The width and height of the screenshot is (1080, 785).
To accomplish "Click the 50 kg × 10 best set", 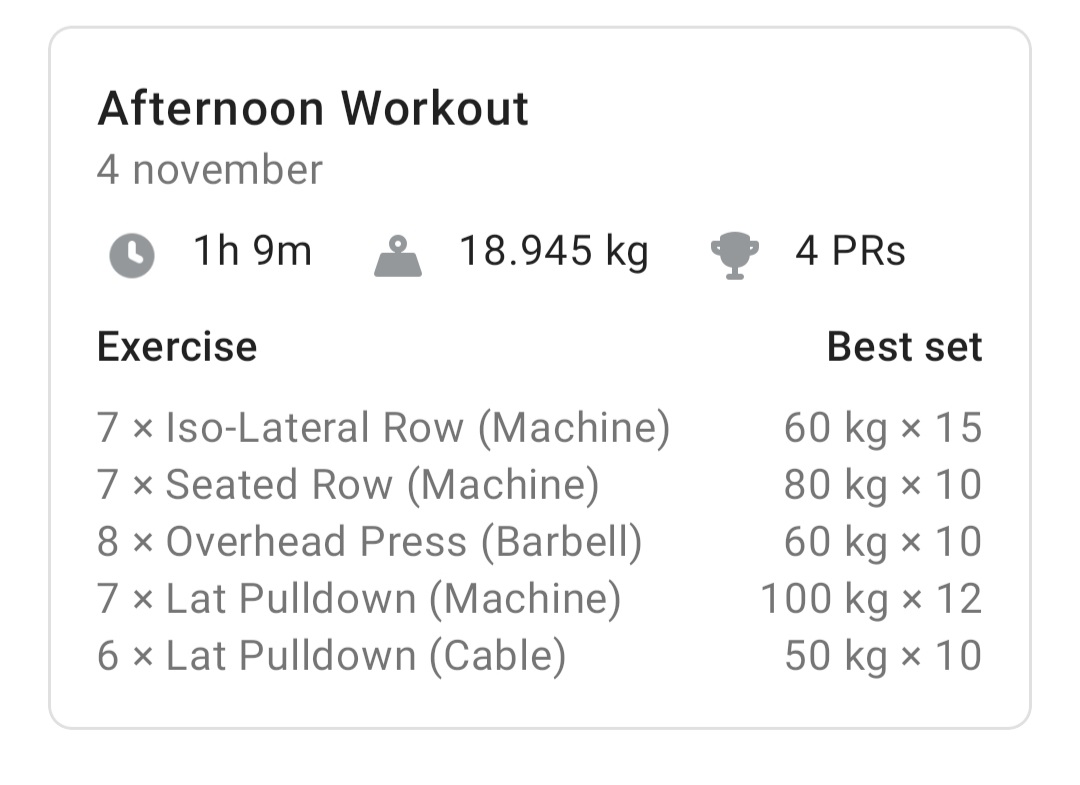I will coord(882,656).
